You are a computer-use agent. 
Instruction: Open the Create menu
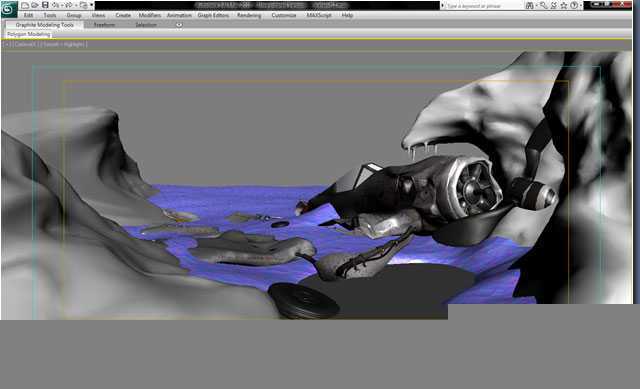(123, 15)
